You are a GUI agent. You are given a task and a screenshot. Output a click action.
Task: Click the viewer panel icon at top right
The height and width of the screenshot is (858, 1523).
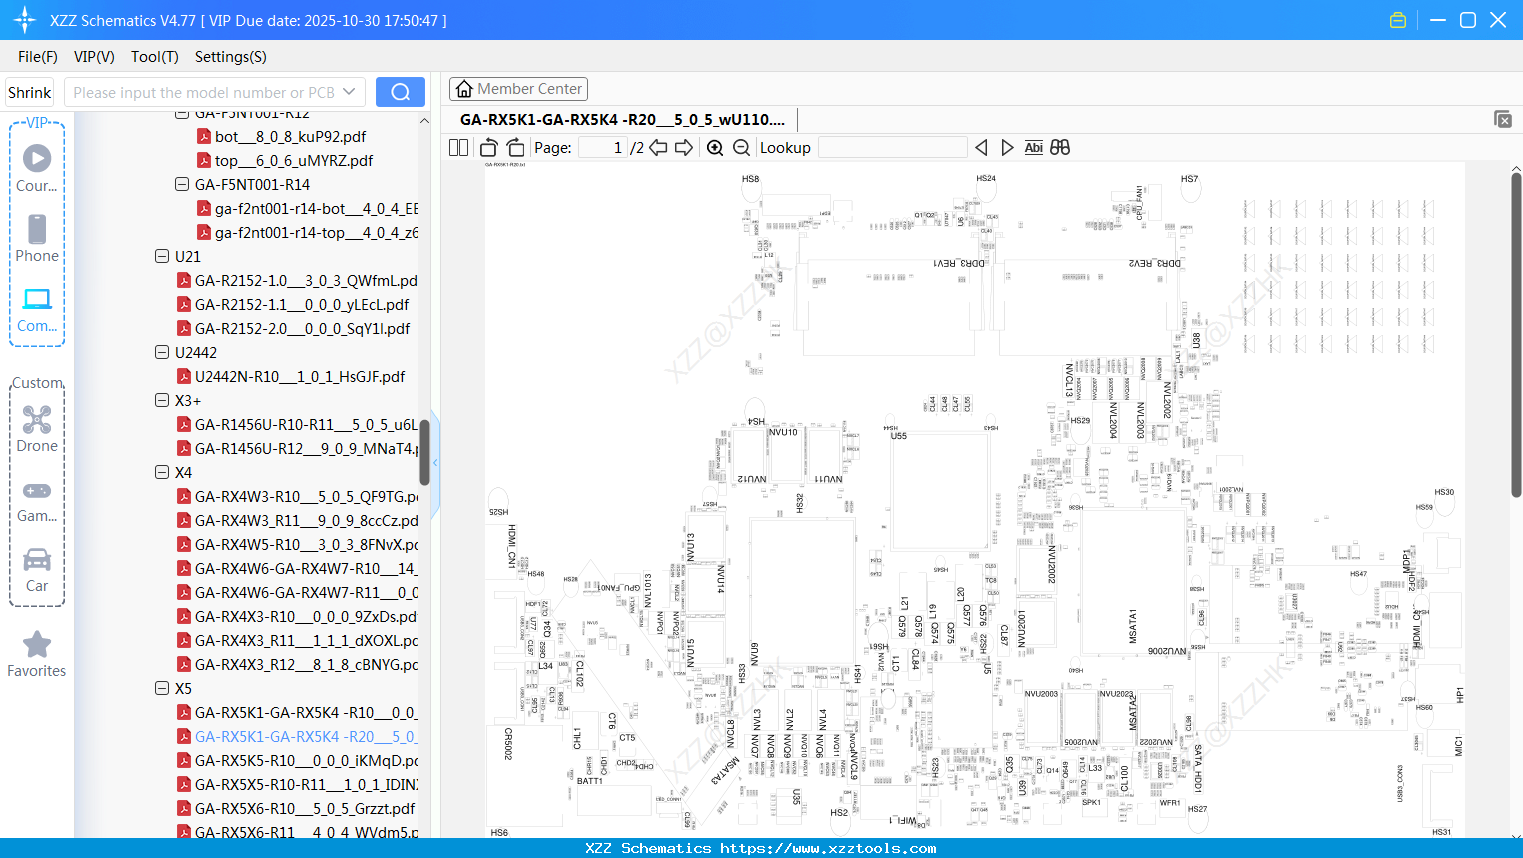click(1502, 119)
